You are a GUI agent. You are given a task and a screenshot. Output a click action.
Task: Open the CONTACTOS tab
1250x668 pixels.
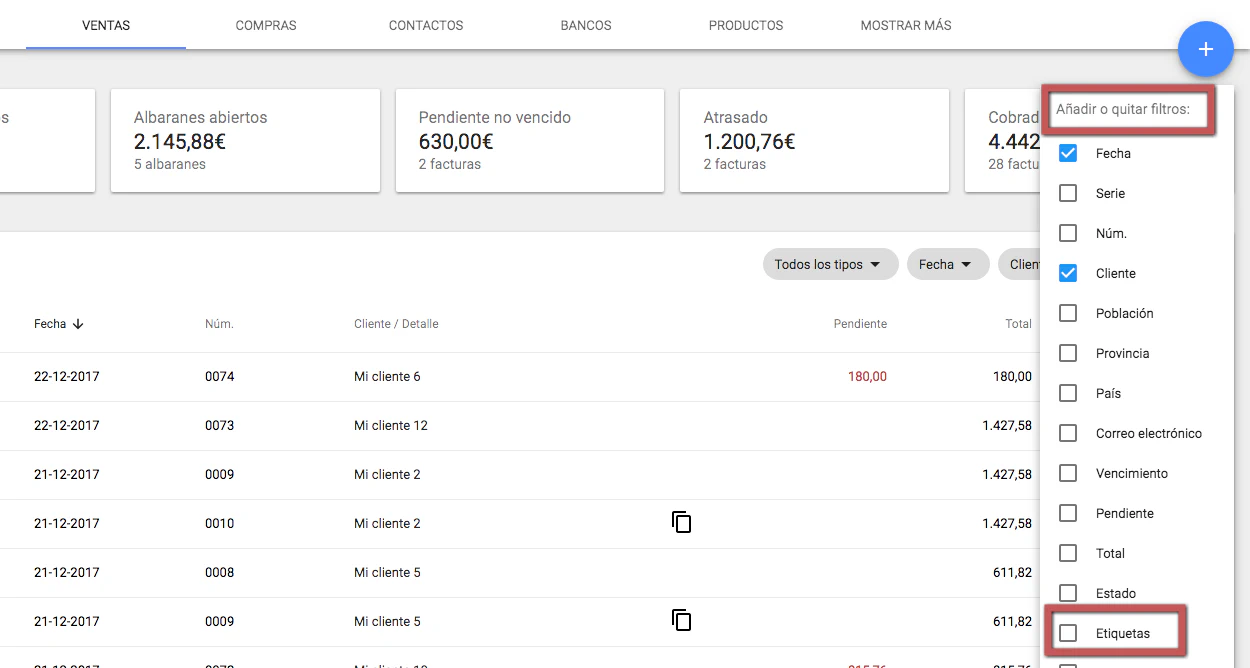point(426,25)
